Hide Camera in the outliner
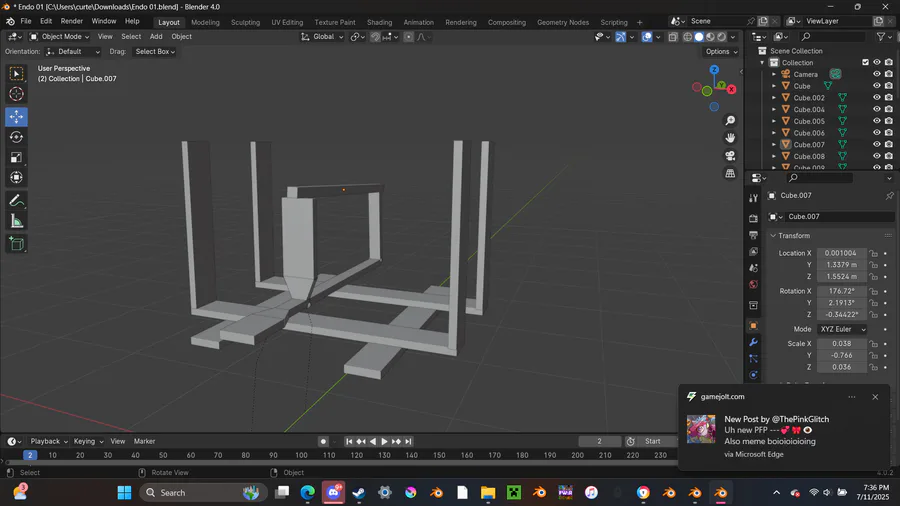This screenshot has width=900, height=506. tap(876, 74)
